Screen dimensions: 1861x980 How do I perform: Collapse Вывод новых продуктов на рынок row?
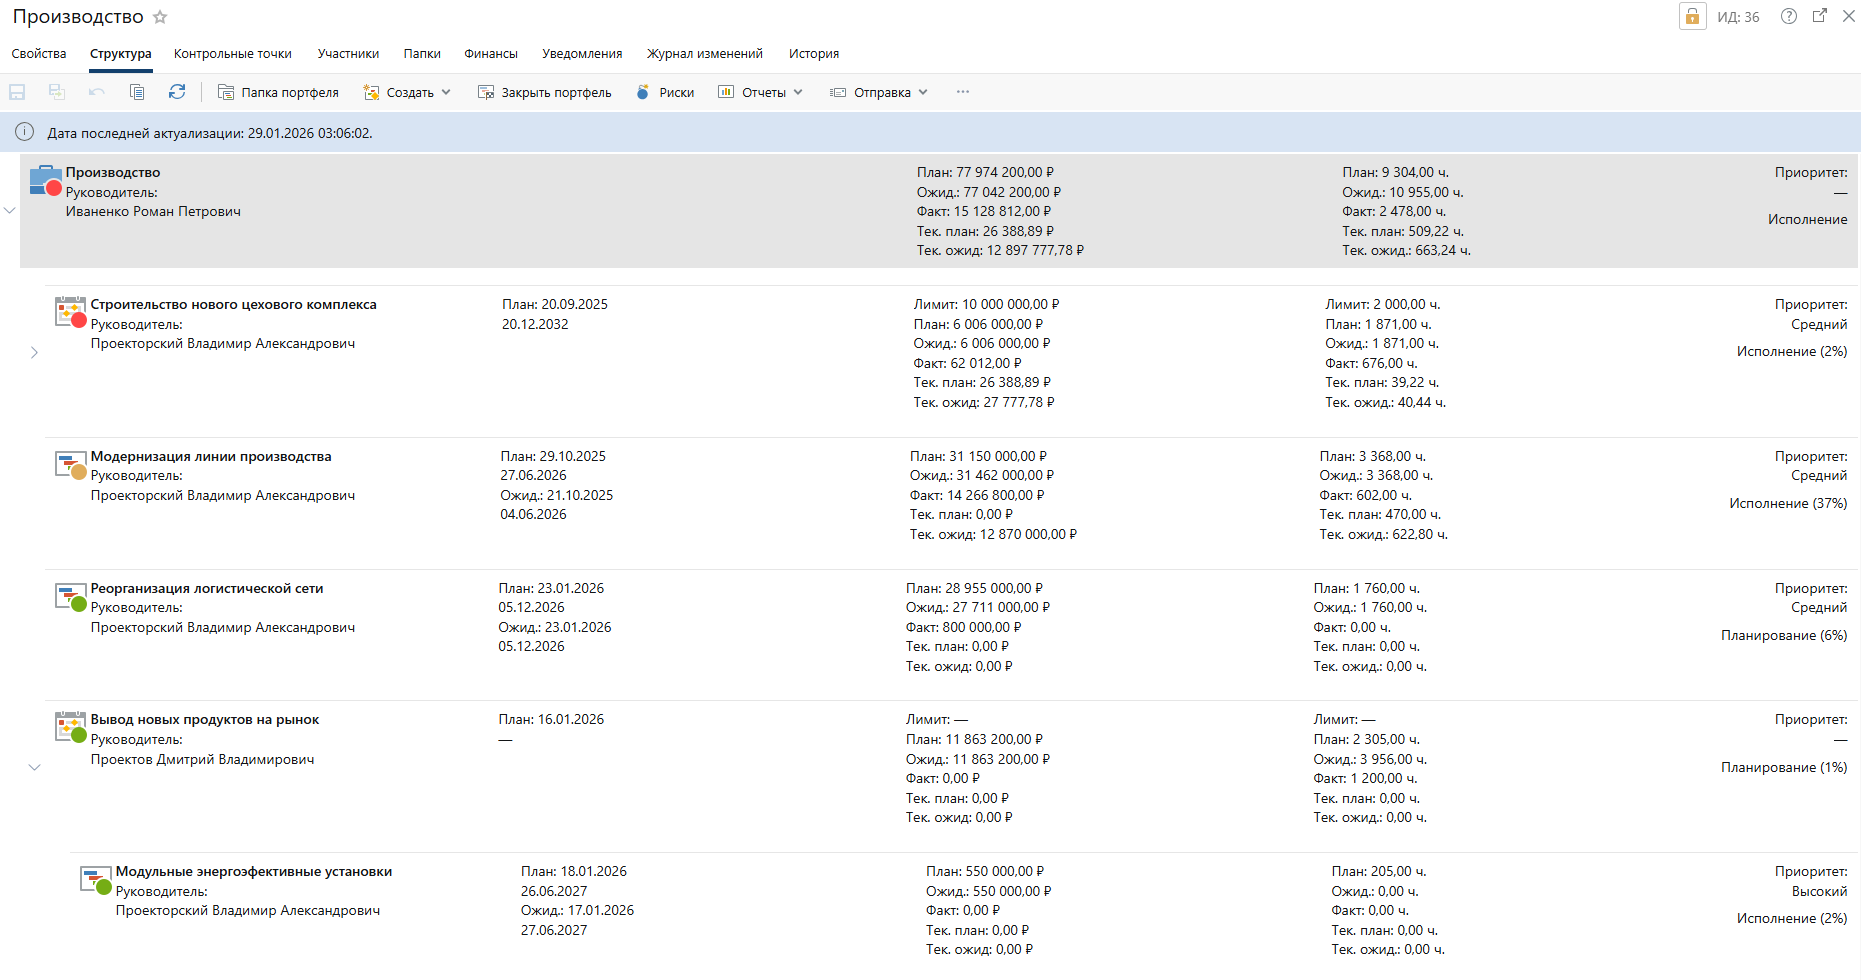point(34,768)
